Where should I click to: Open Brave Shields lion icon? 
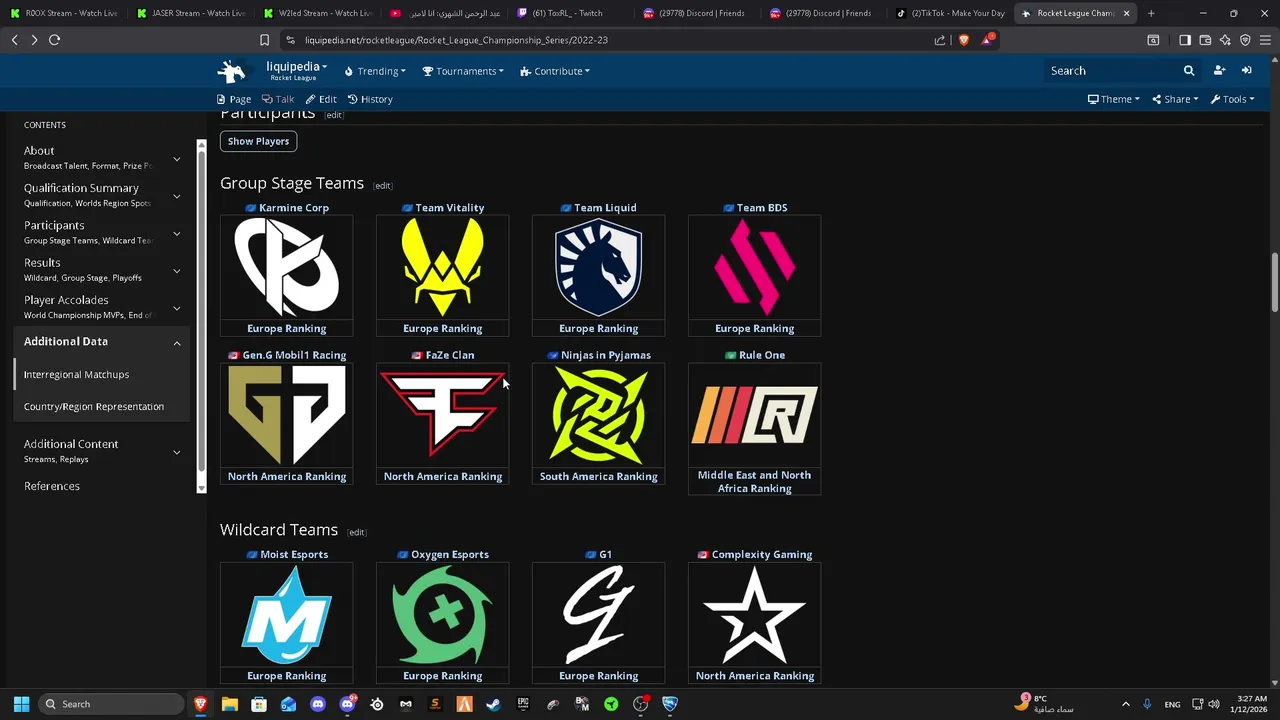964,40
